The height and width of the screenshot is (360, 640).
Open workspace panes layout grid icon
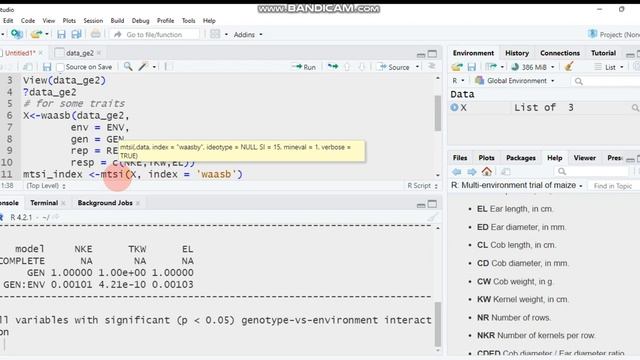click(x=215, y=34)
